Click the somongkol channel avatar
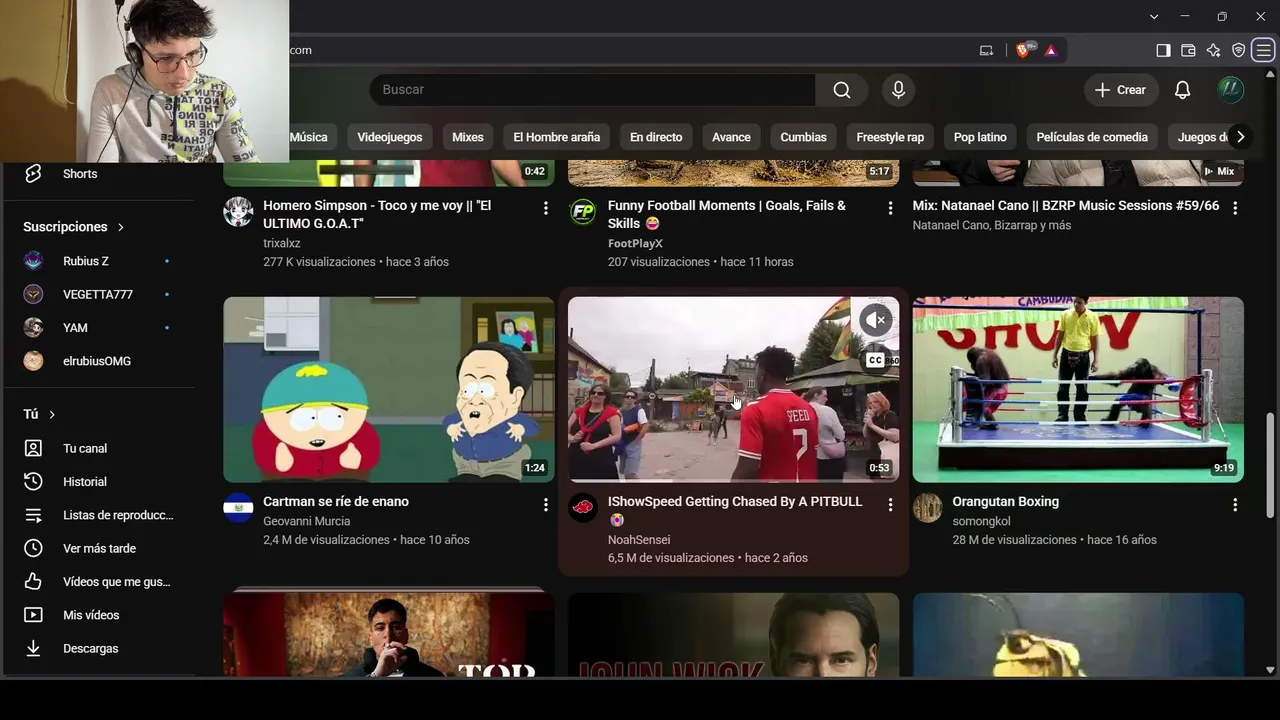Image resolution: width=1280 pixels, height=720 pixels. click(928, 507)
